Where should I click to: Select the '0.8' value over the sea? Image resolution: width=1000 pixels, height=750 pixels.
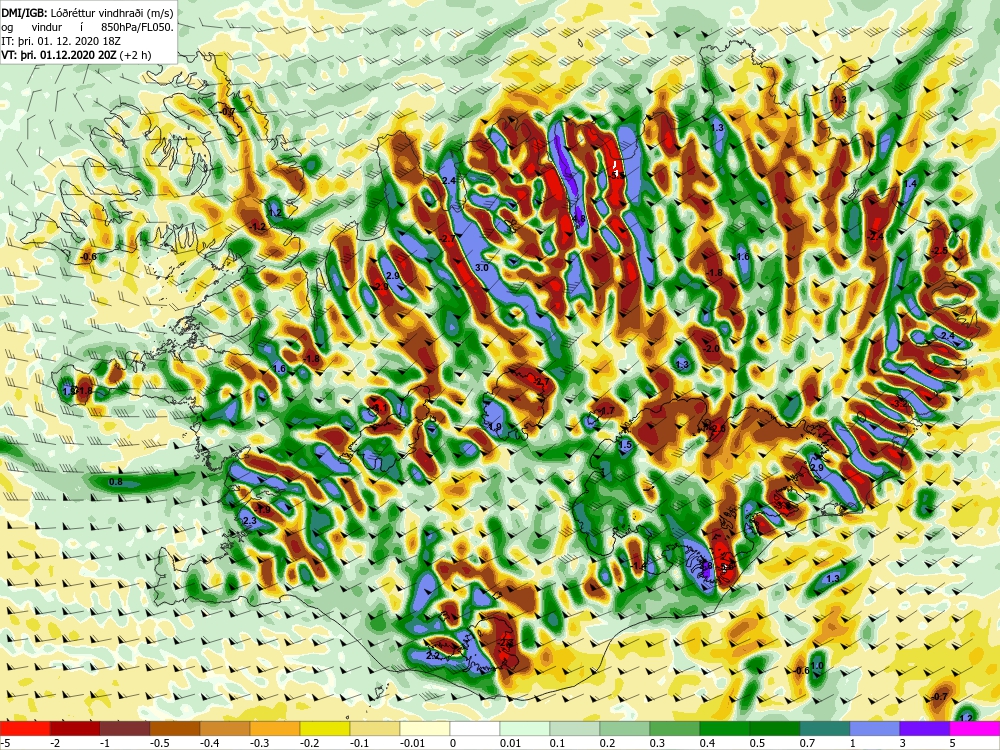(115, 482)
